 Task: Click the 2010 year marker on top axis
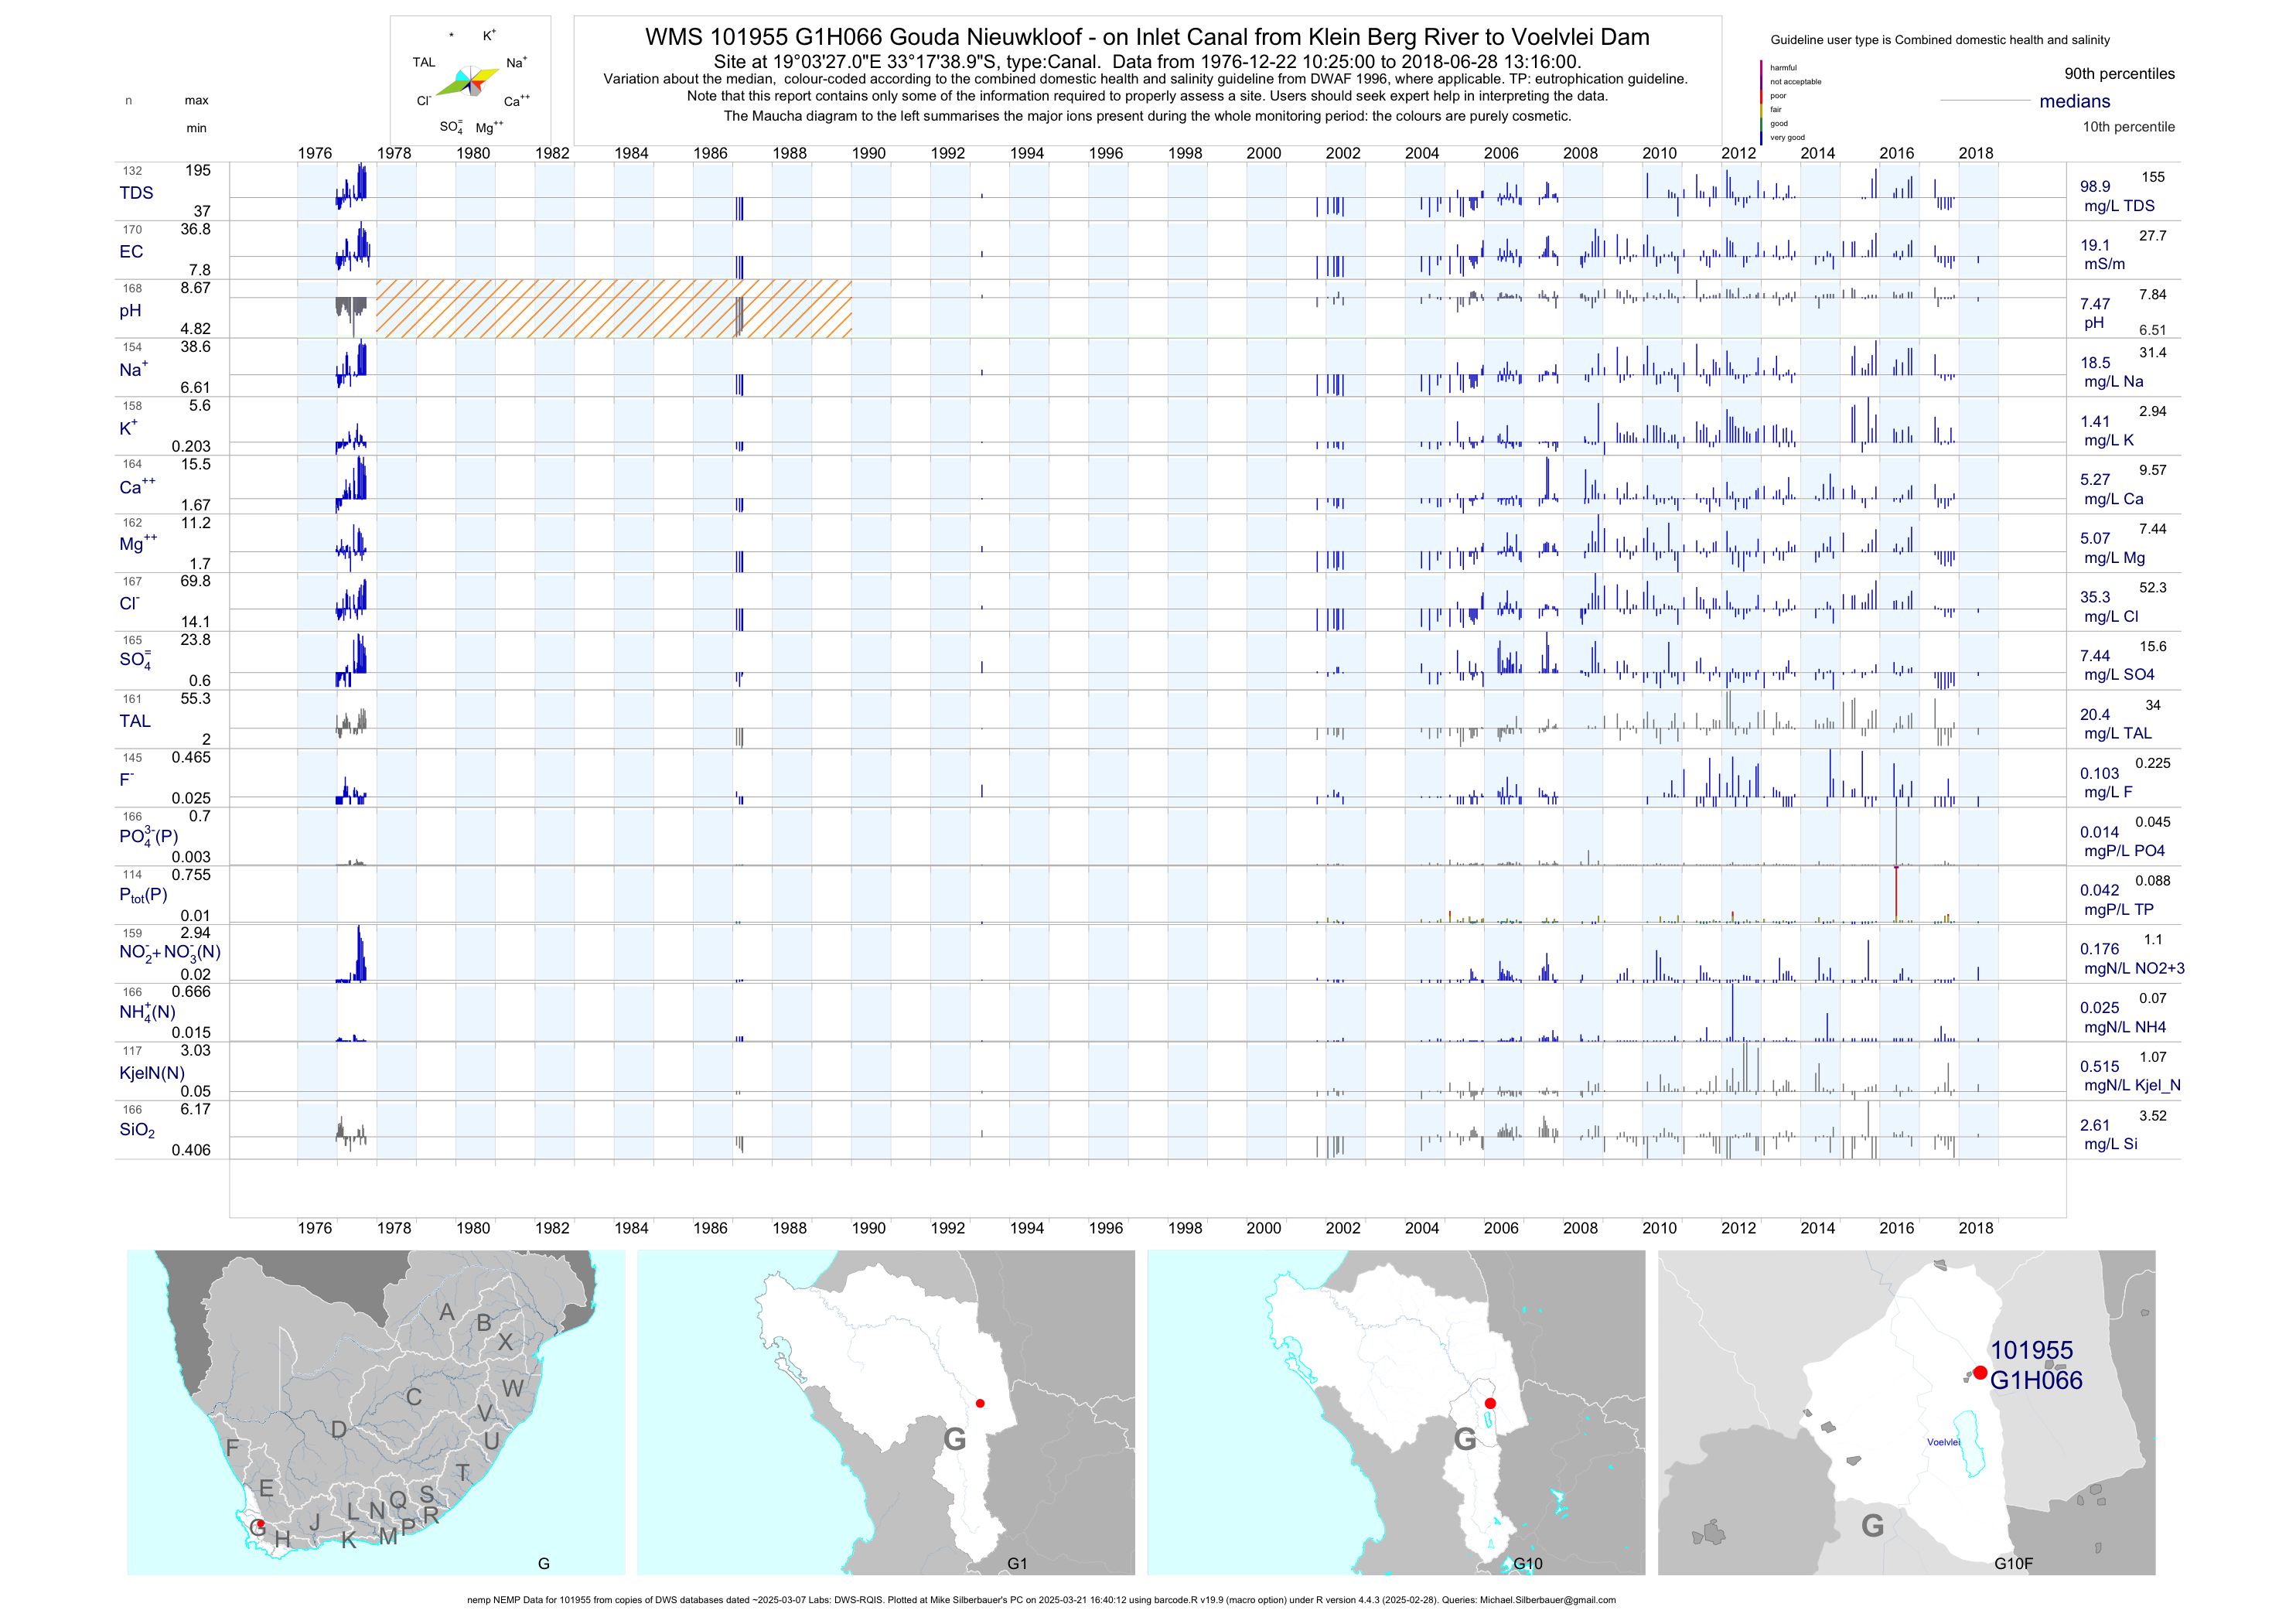(1659, 153)
